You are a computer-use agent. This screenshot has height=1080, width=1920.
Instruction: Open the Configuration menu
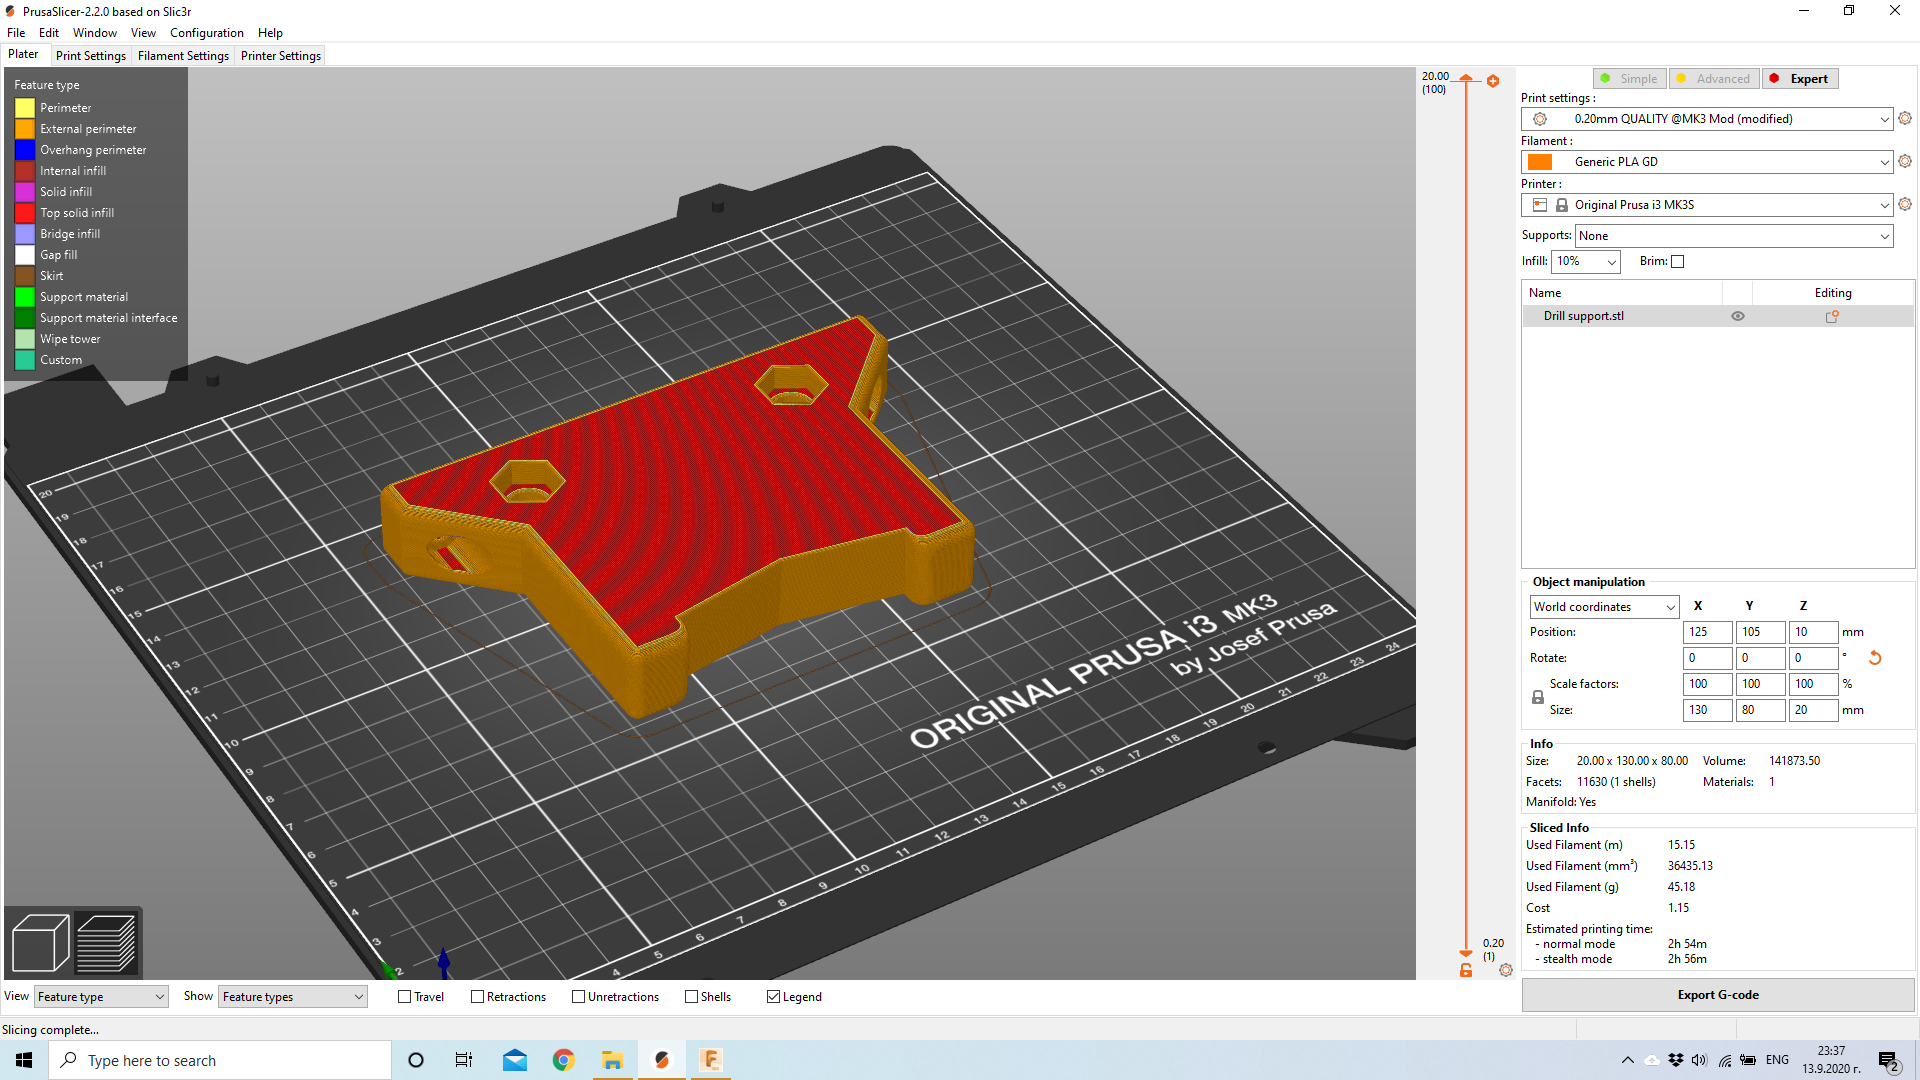pyautogui.click(x=206, y=33)
